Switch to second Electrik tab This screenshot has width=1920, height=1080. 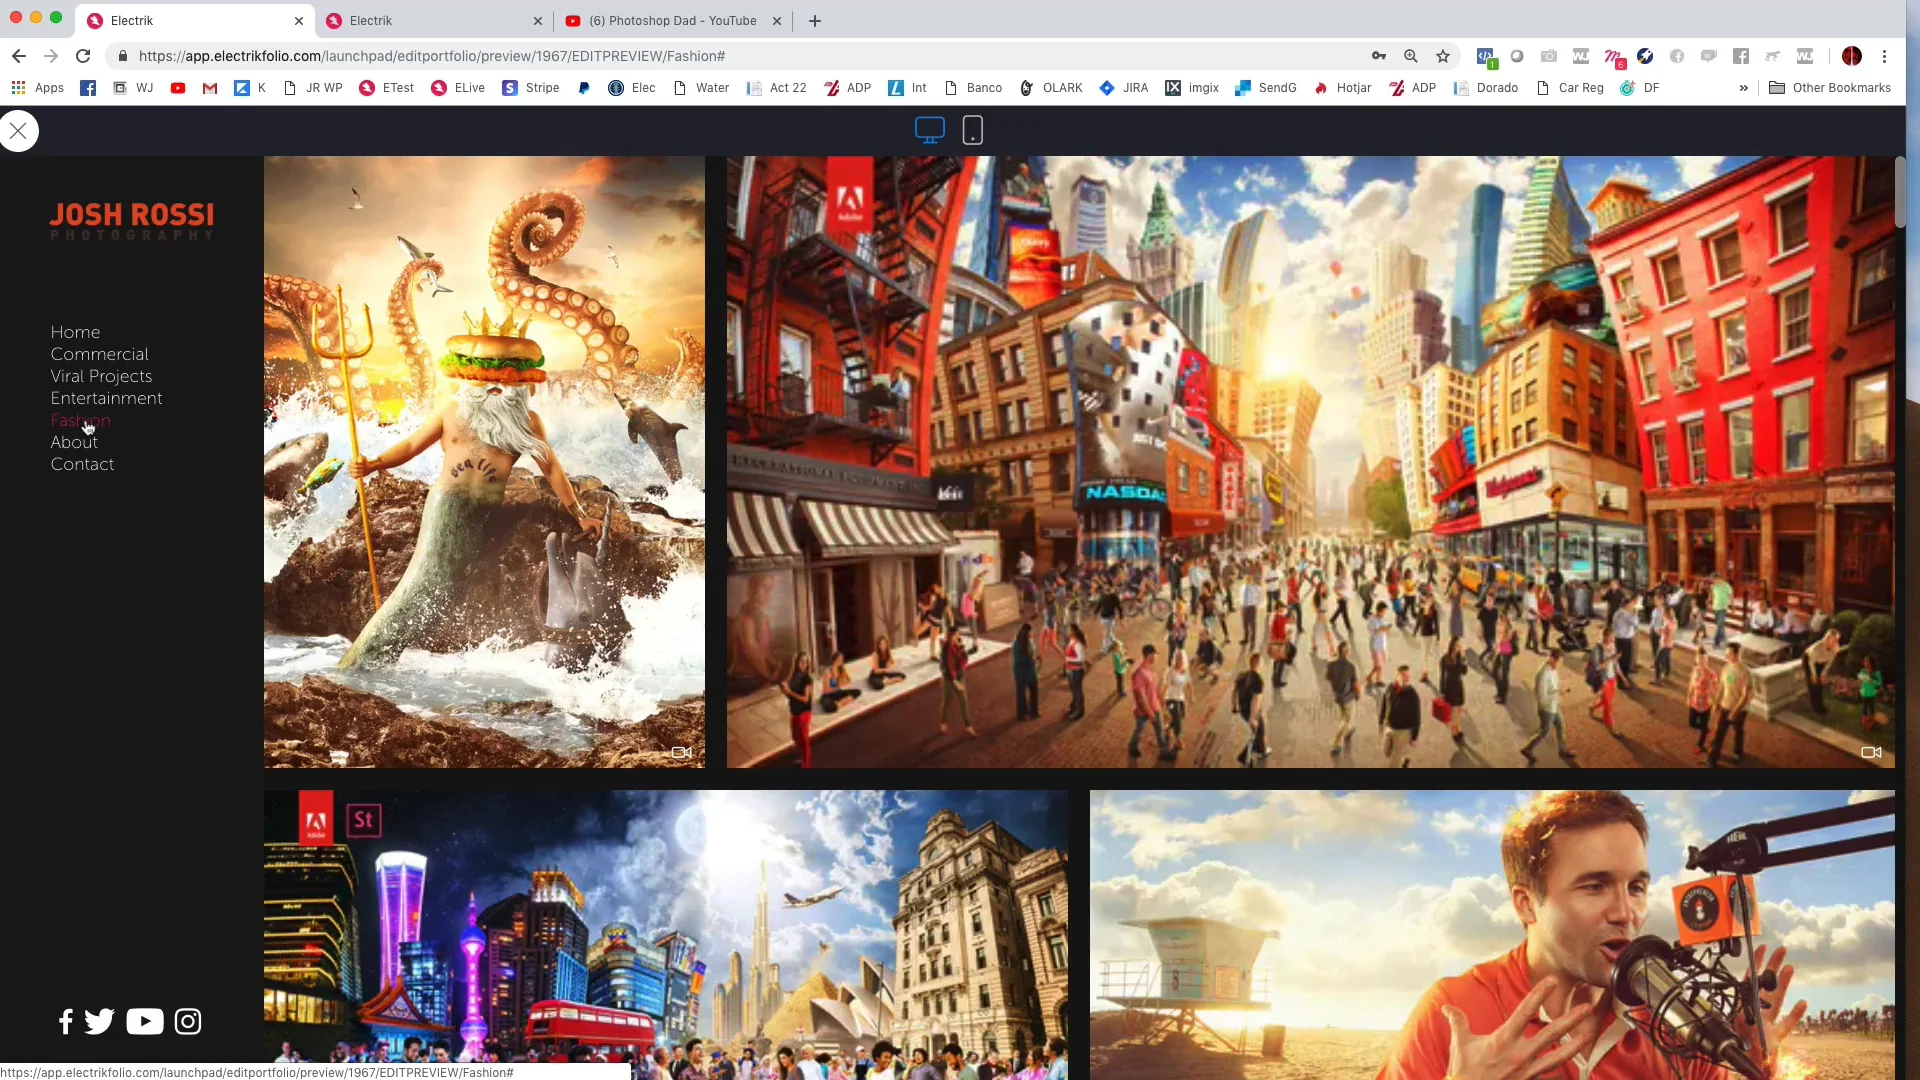(434, 20)
